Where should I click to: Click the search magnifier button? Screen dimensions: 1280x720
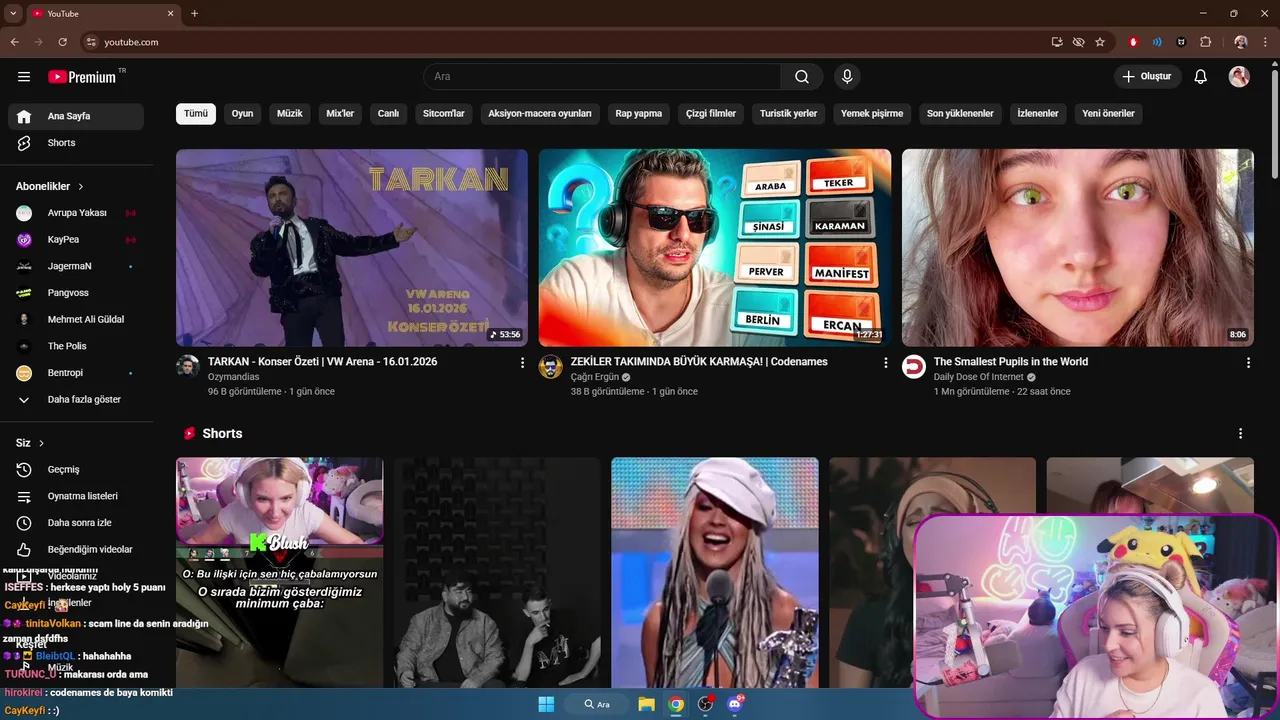pos(802,77)
